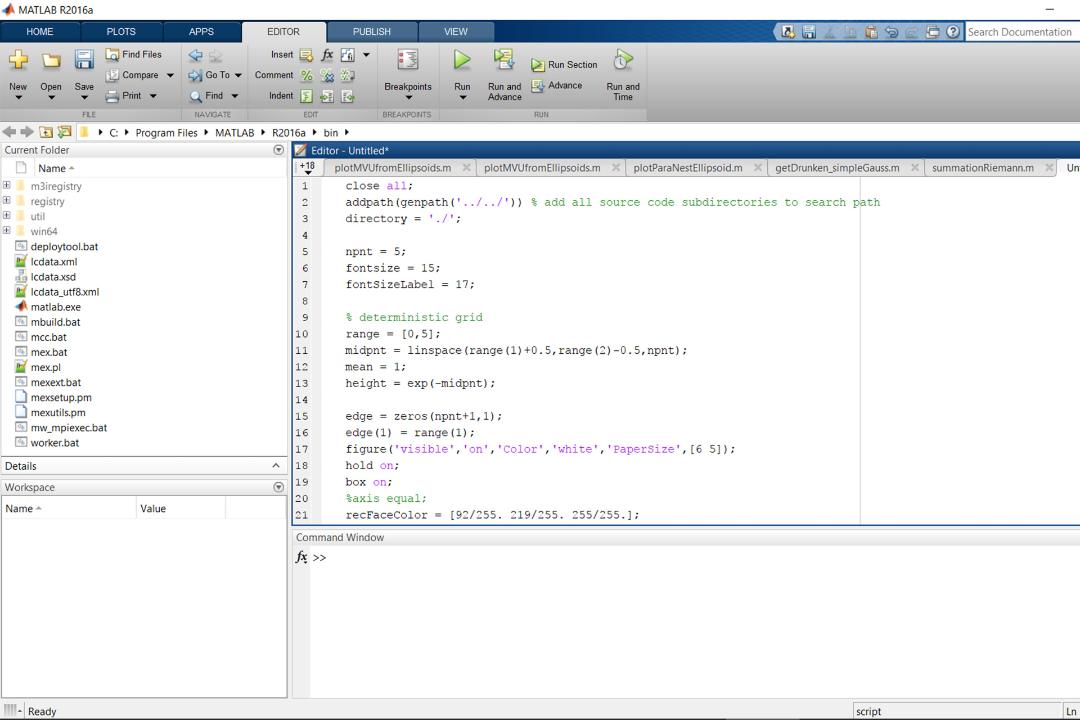Expand the win64 folder tree node

(6, 231)
